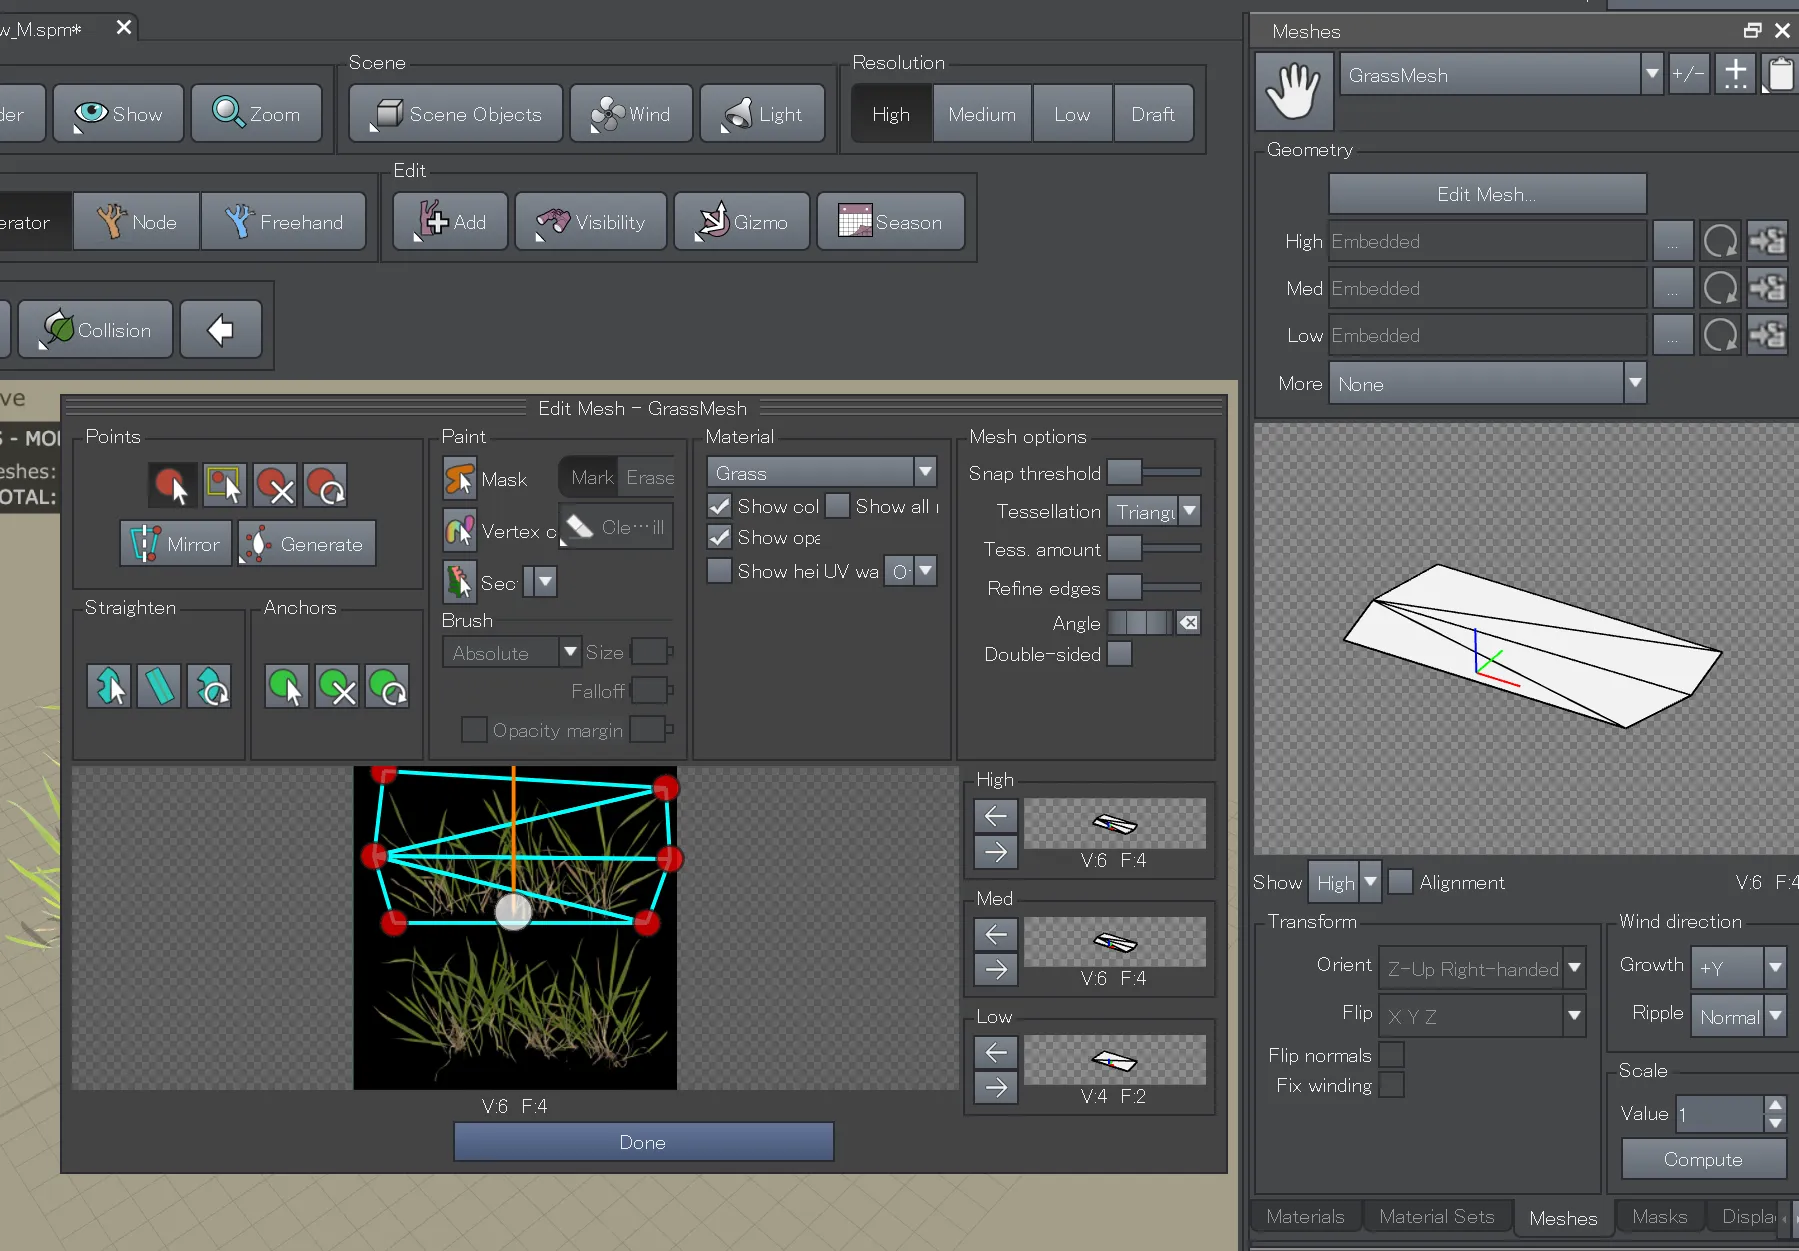1799x1251 pixels.
Task: Select the Gizmo tool in Edit toolbar
Action: click(742, 222)
